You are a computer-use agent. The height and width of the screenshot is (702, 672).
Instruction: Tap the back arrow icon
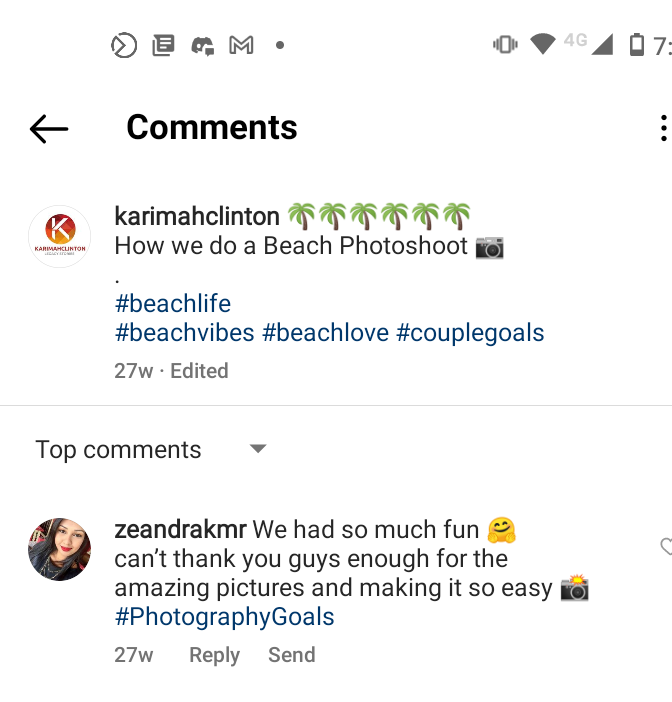[49, 128]
